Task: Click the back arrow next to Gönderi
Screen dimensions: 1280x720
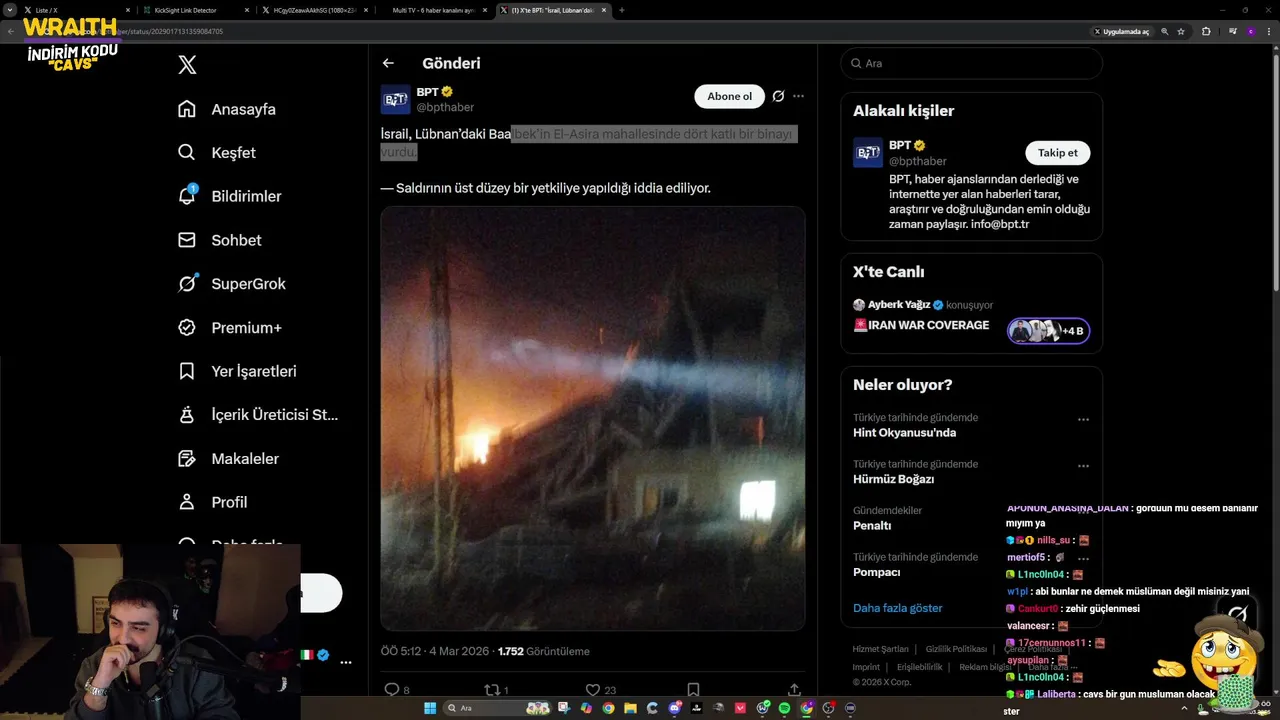Action: (388, 63)
